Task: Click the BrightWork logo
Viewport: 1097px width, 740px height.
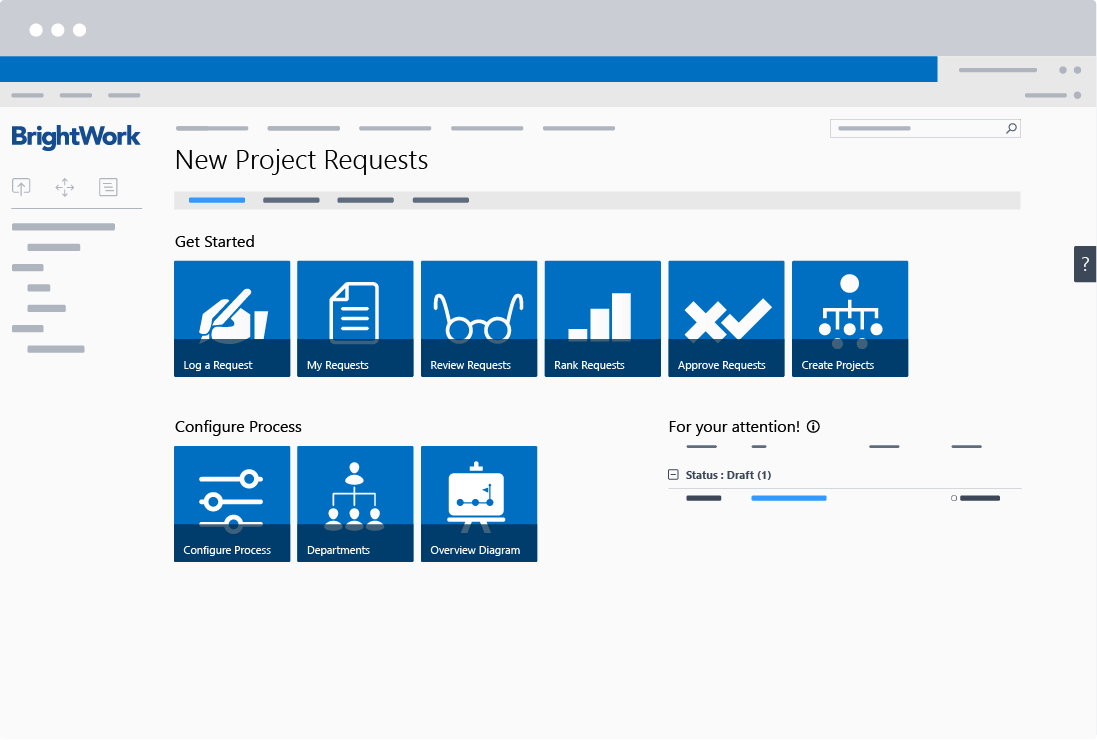Action: pyautogui.click(x=76, y=137)
